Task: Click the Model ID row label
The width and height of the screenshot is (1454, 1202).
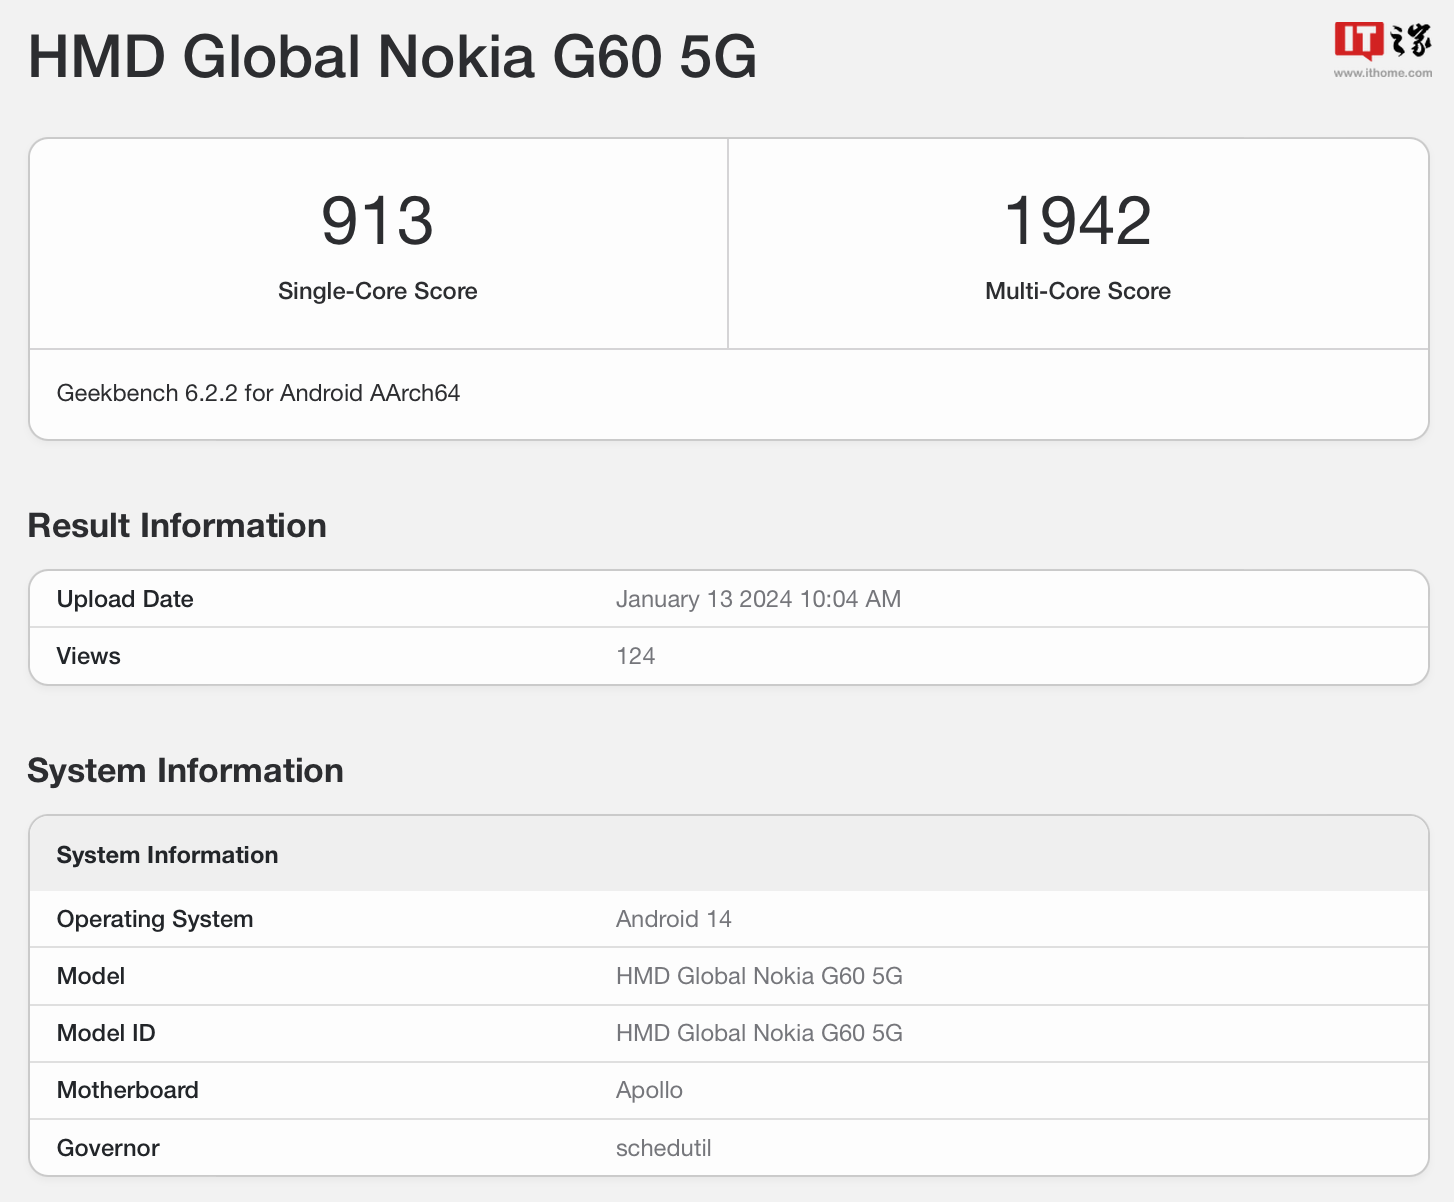Action: [106, 1033]
